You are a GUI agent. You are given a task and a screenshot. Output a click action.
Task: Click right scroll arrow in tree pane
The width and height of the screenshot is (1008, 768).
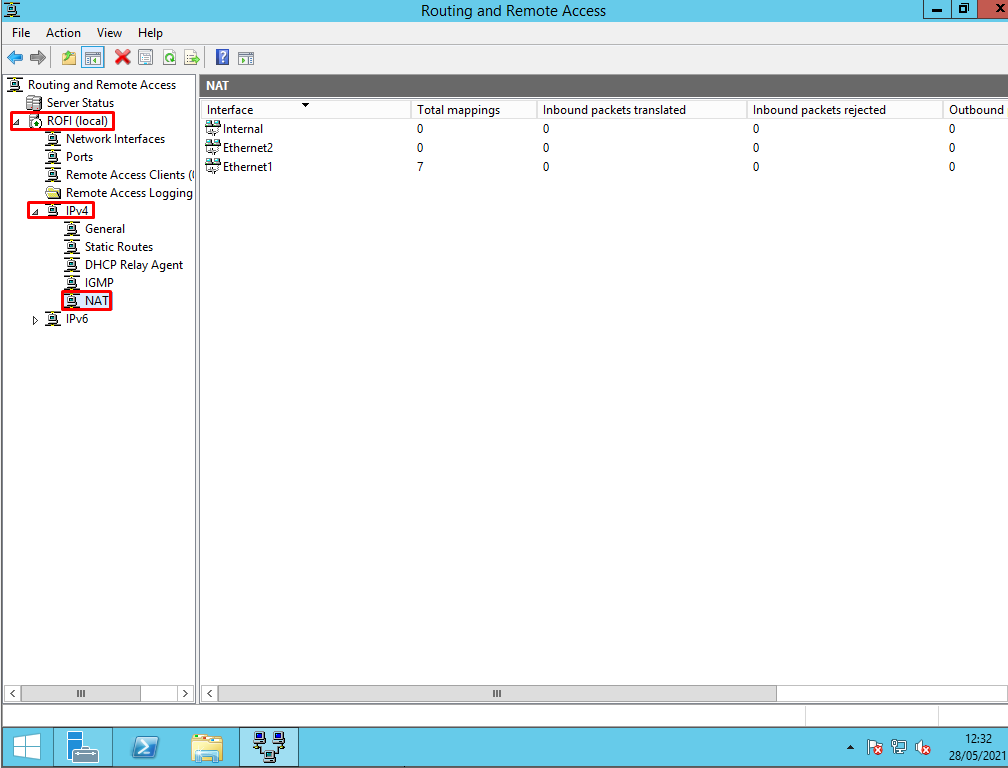tap(185, 693)
